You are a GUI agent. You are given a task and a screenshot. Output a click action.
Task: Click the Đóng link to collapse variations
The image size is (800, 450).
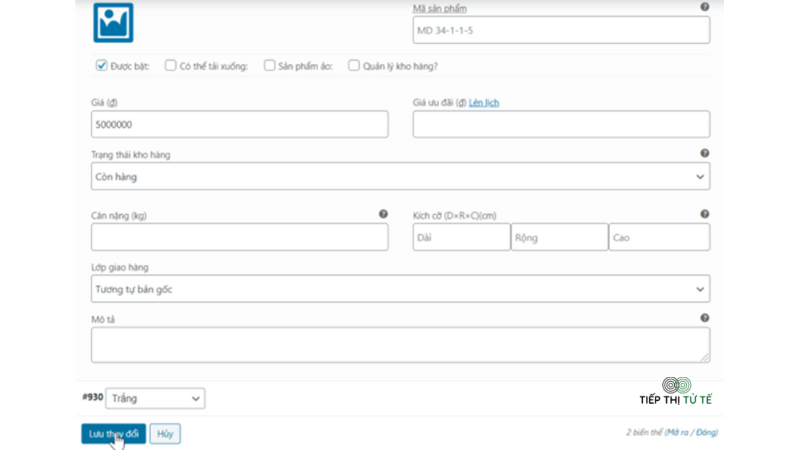coord(706,432)
